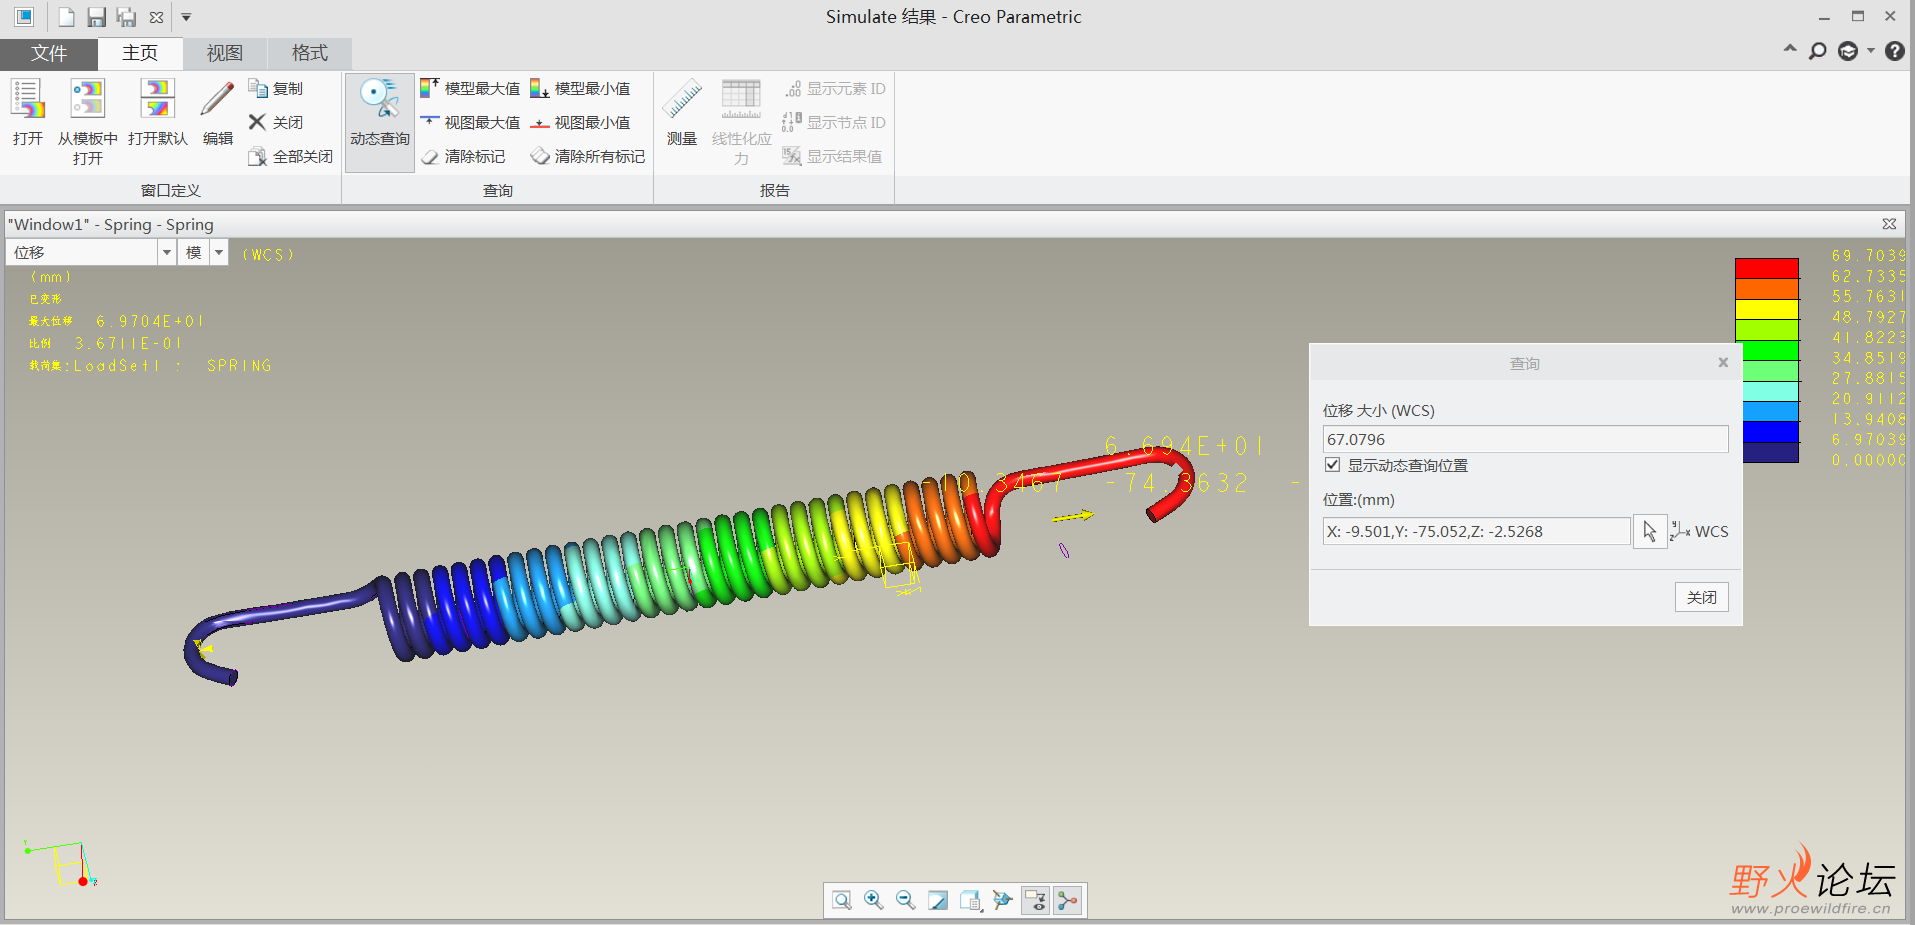The height and width of the screenshot is (925, 1915).
Task: Show 视图最大值 (View max) marker
Action: point(470,123)
